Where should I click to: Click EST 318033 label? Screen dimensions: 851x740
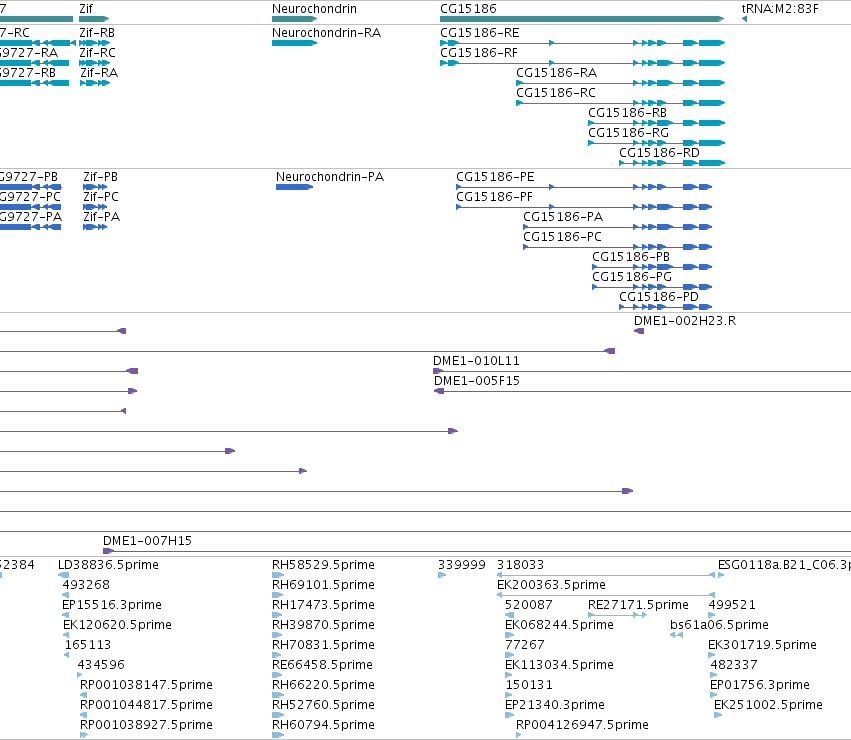520,565
